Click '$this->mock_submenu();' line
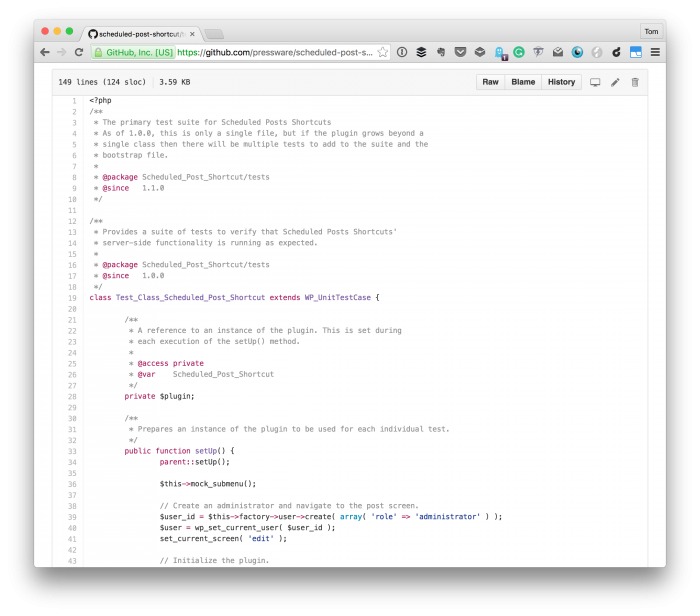This screenshot has width=700, height=616. click(208, 484)
